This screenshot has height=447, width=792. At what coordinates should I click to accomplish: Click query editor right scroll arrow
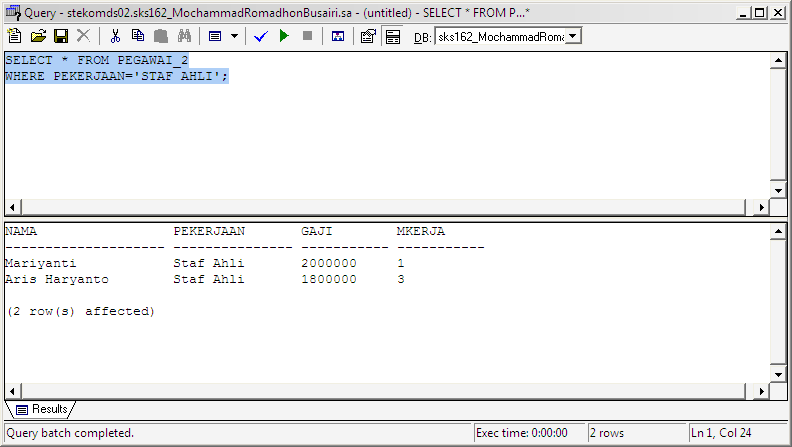click(x=762, y=207)
